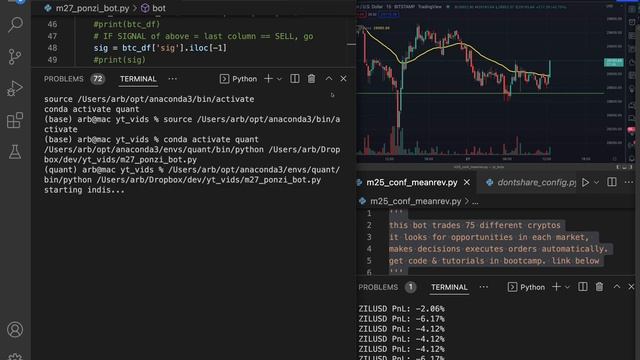Screen dimensions: 640x360
Task: Switch to PROBLEMS tab with 1 badge
Action: (x=387, y=287)
